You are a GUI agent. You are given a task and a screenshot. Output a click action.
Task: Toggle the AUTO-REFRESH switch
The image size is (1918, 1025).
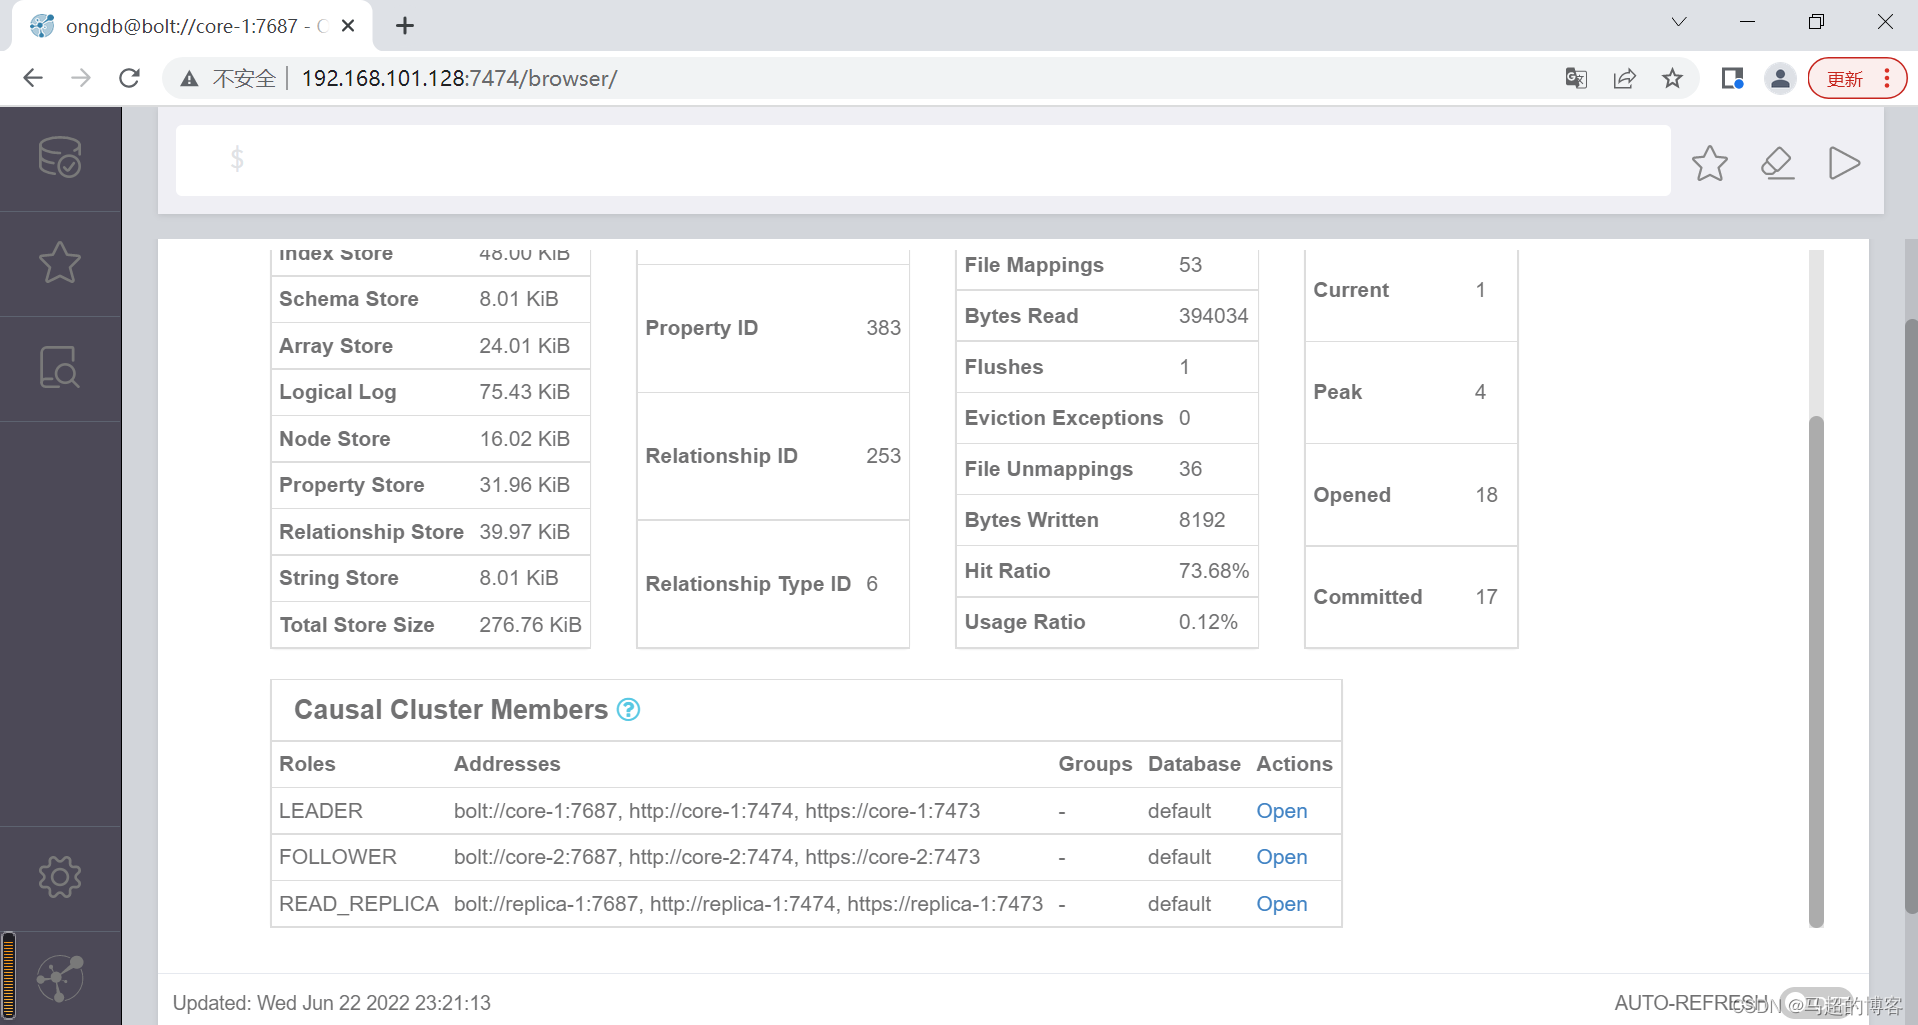[1816, 1003]
